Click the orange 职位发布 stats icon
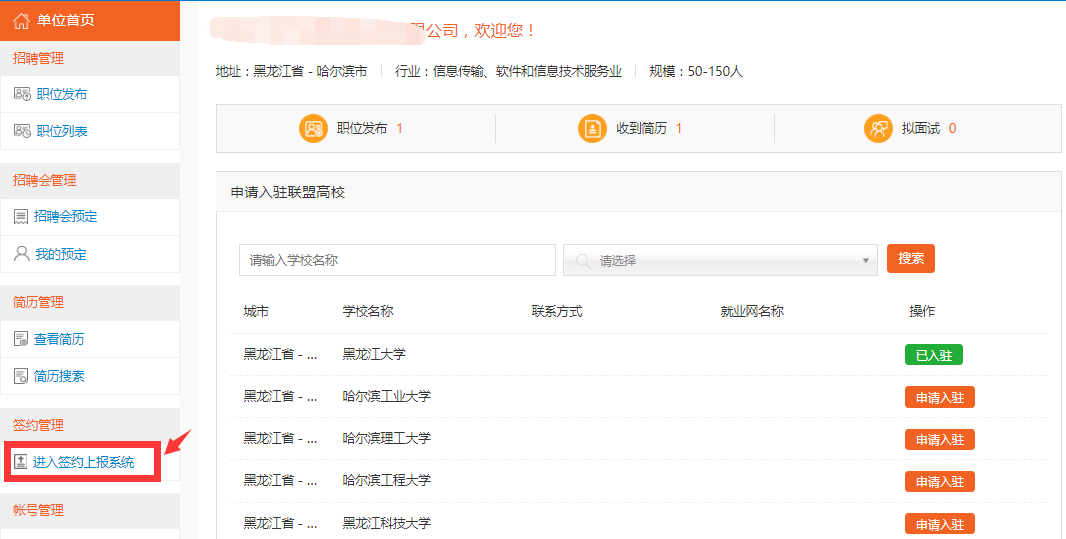Image resolution: width=1066 pixels, height=539 pixels. [x=314, y=129]
